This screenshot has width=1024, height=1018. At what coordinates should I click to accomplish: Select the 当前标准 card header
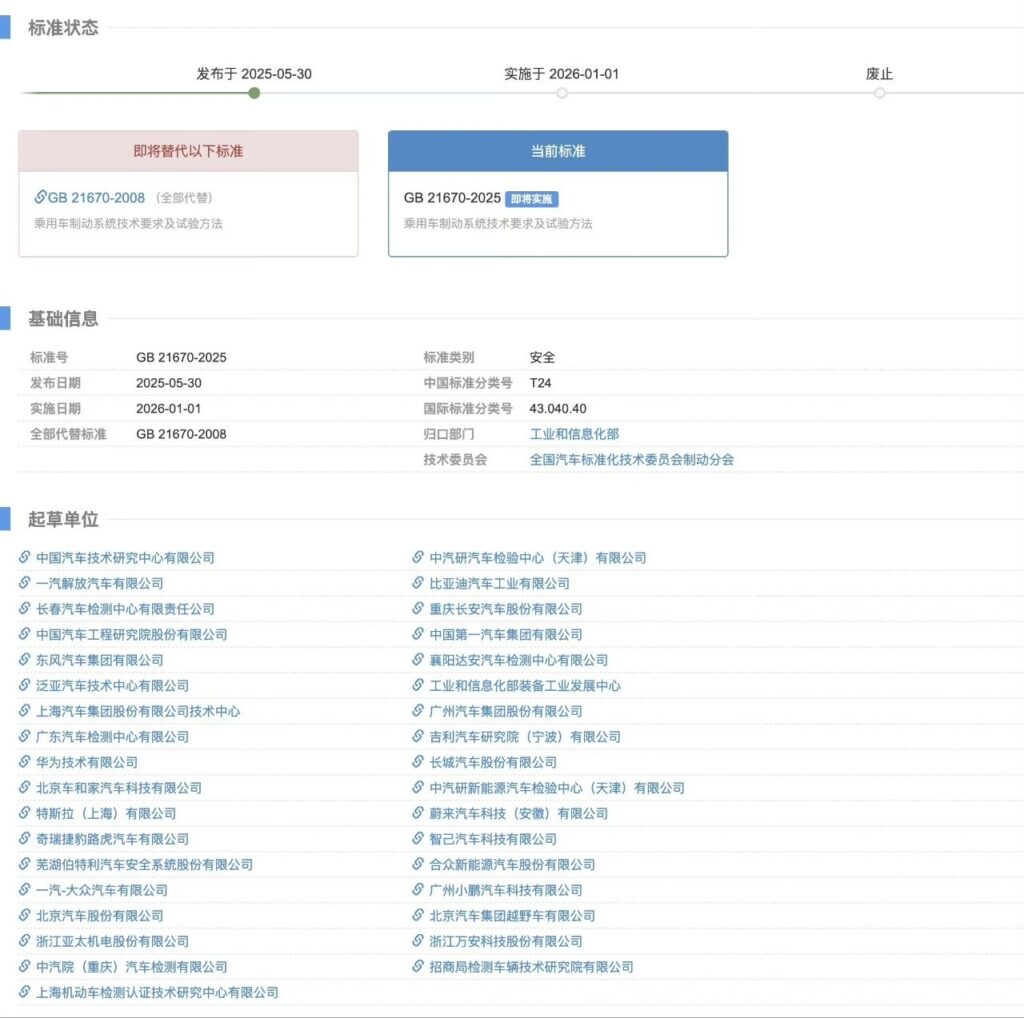(x=557, y=151)
